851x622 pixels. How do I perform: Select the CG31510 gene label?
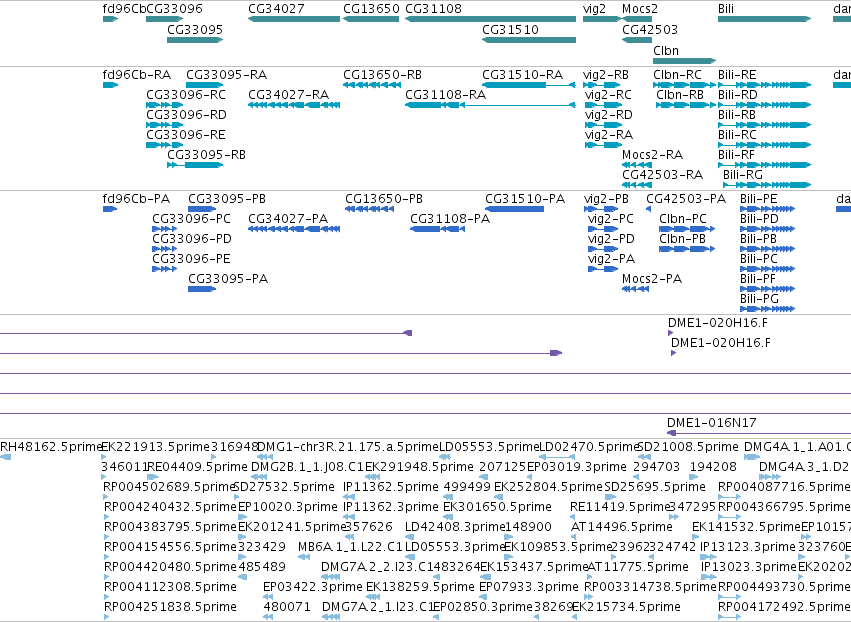click(x=510, y=30)
